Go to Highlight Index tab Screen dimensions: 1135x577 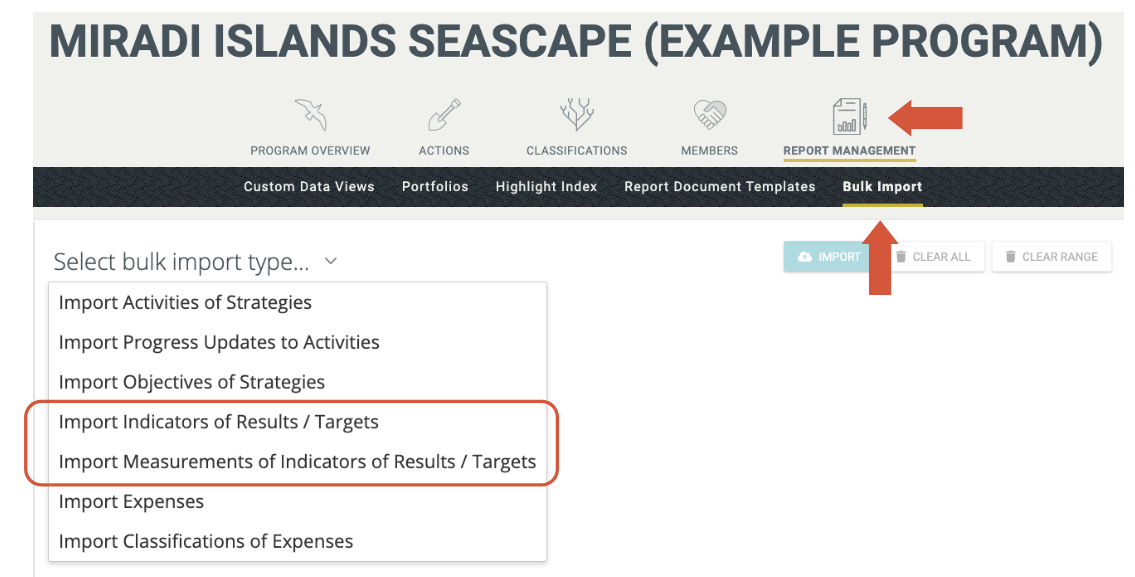point(546,187)
